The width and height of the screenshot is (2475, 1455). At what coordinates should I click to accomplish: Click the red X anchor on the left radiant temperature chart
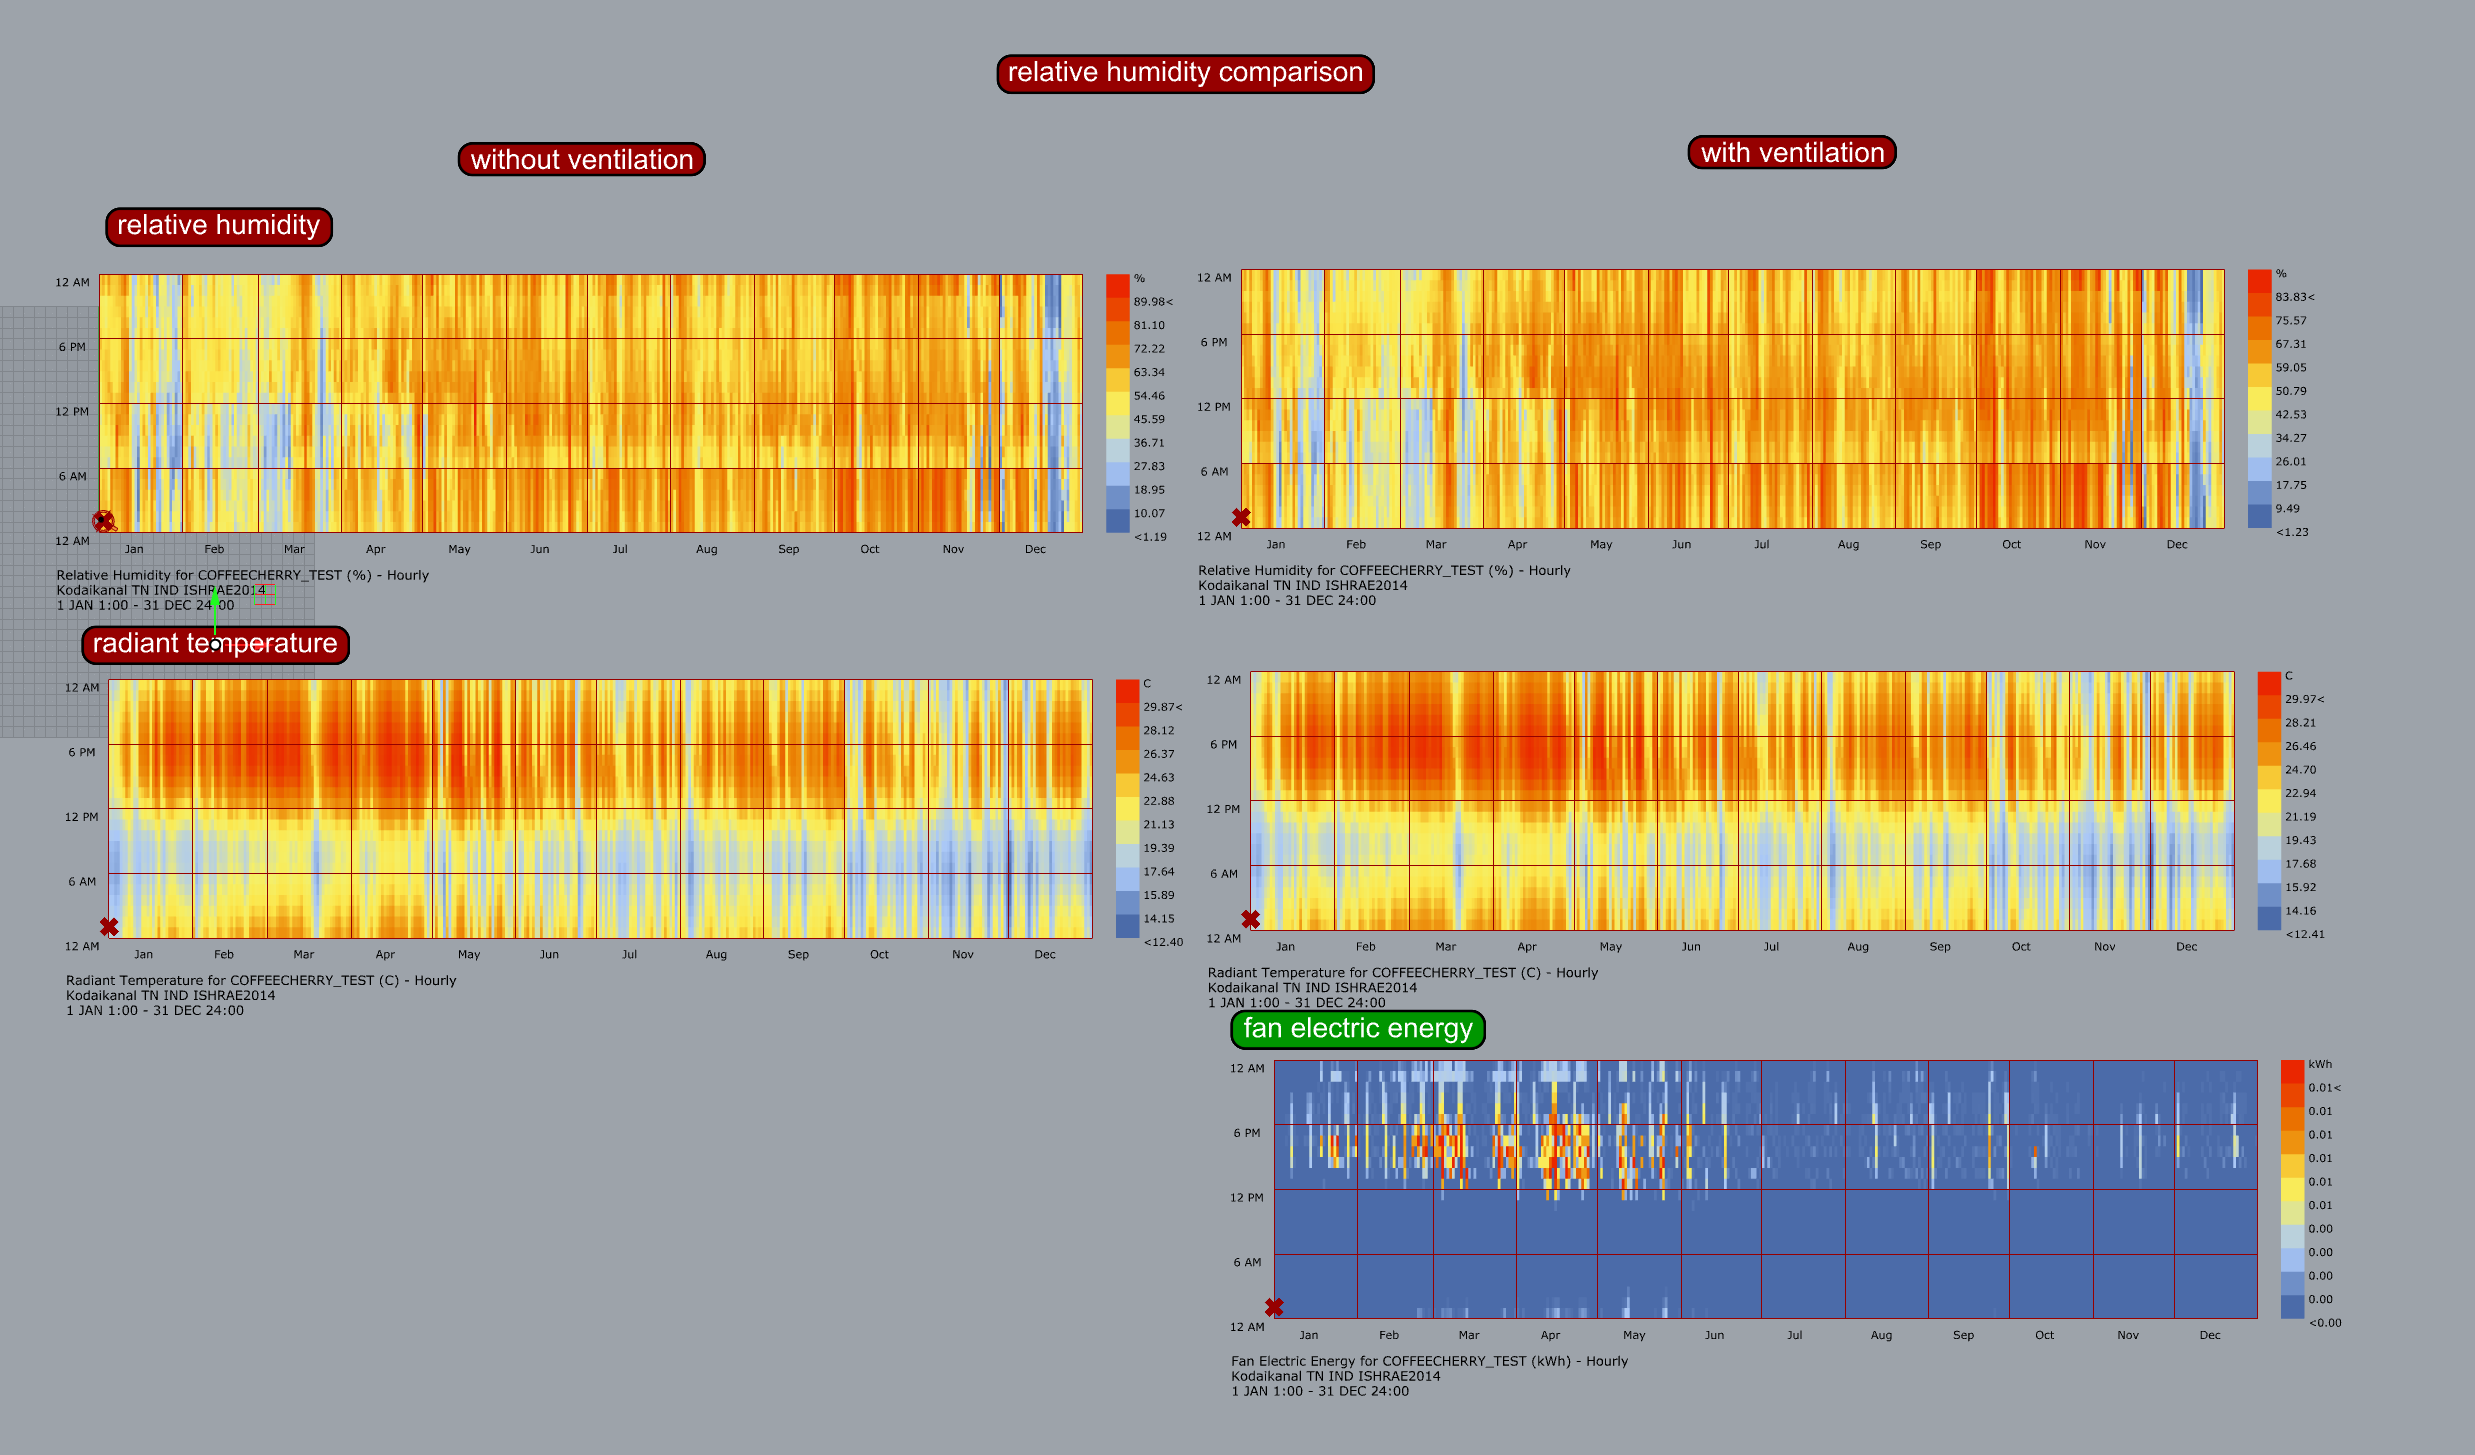[108, 924]
